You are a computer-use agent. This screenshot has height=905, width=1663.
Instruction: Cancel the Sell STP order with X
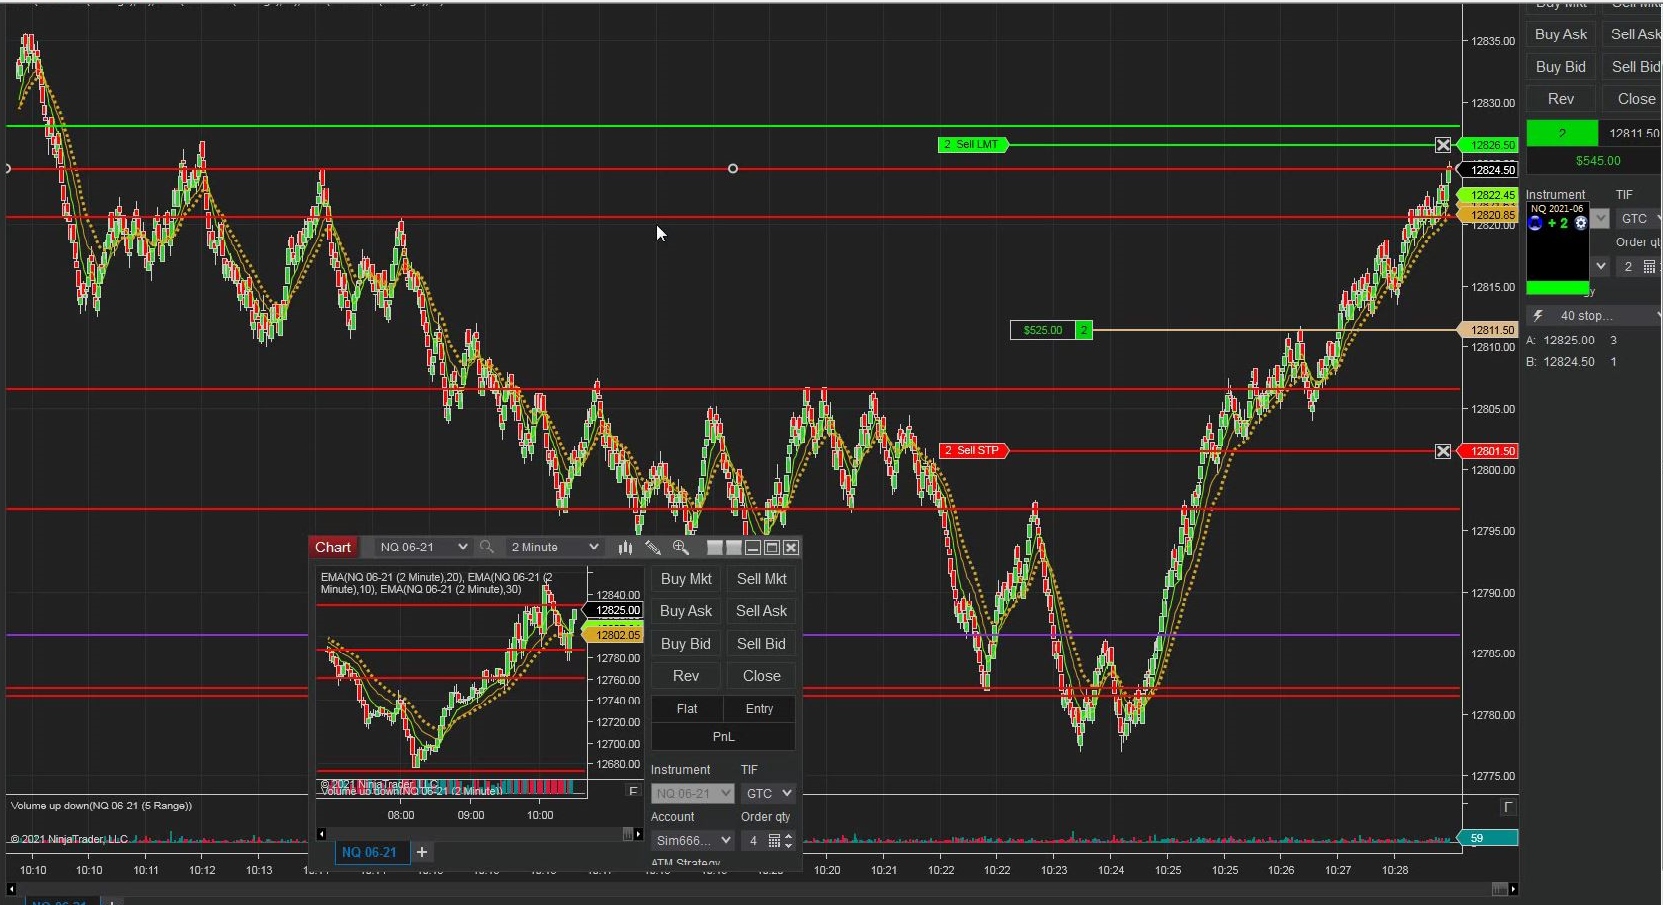(1443, 451)
